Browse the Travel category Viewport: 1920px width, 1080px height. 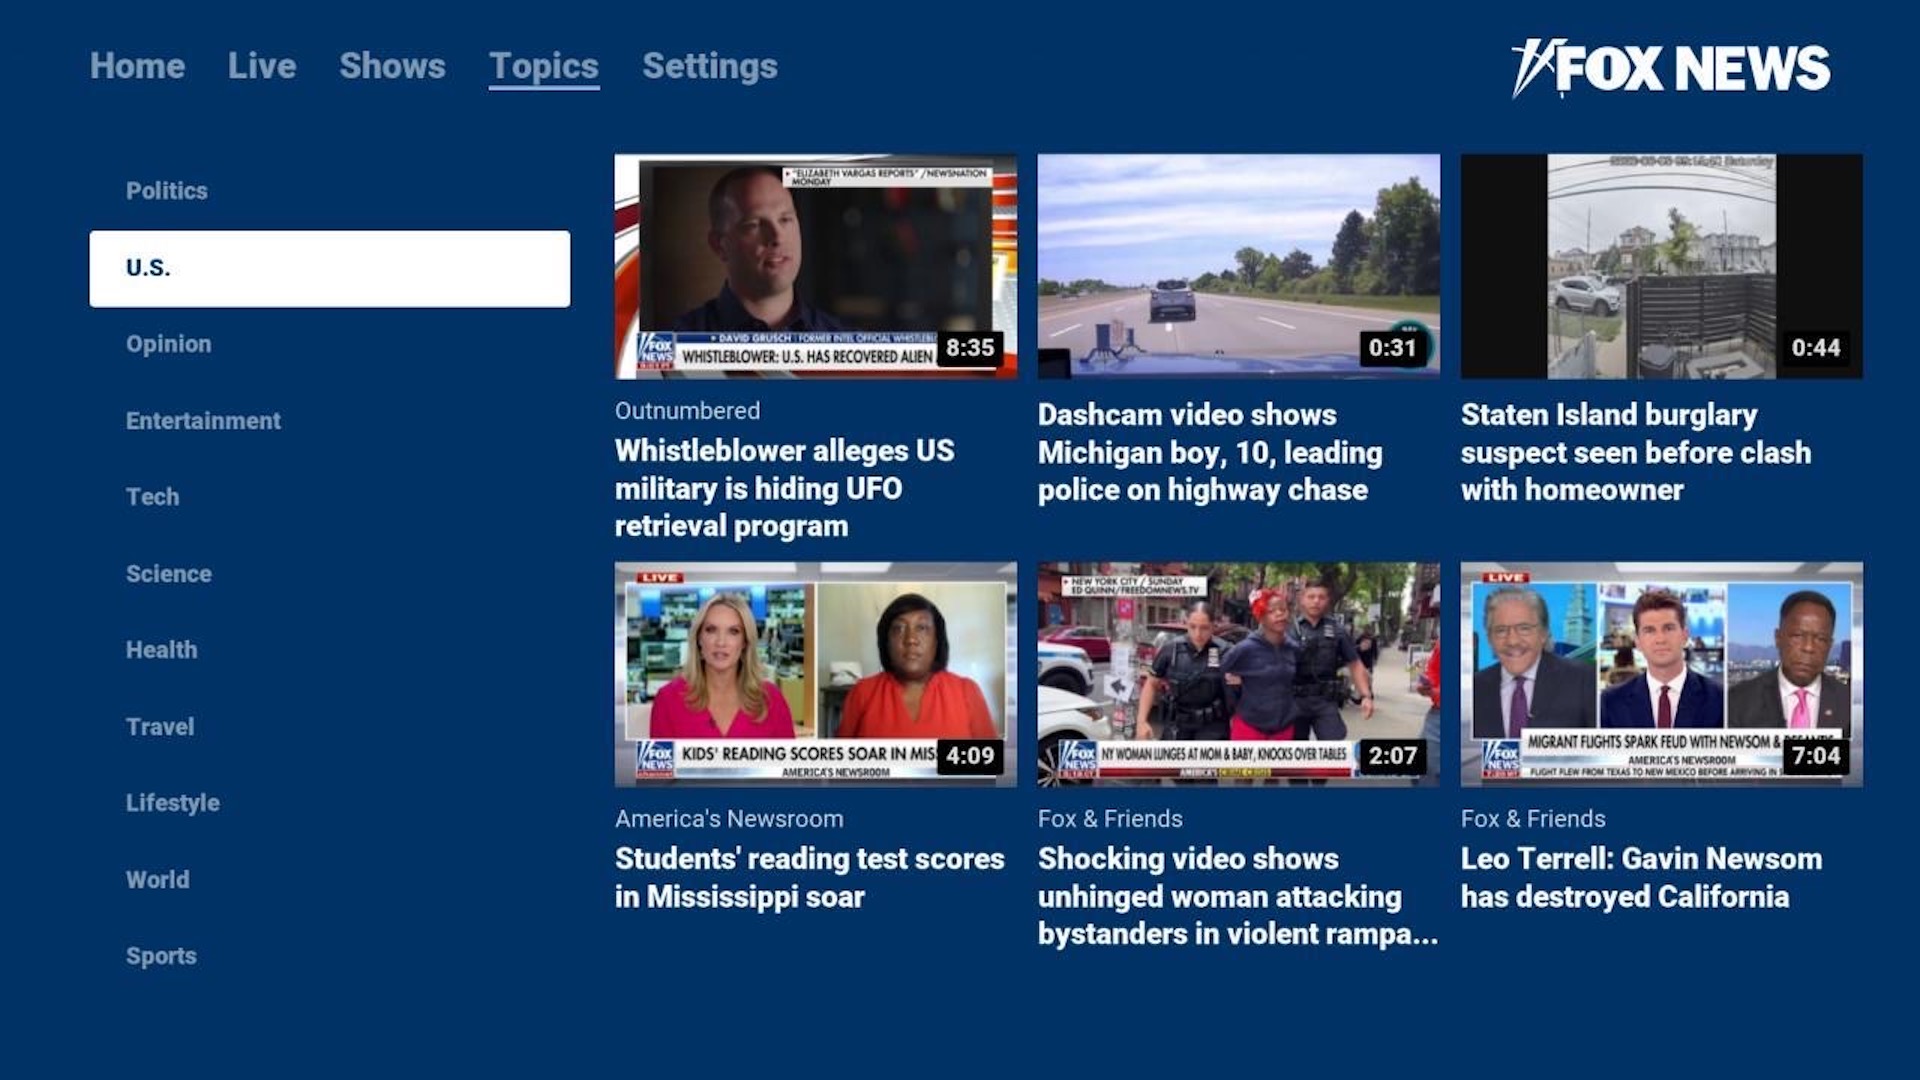click(160, 726)
